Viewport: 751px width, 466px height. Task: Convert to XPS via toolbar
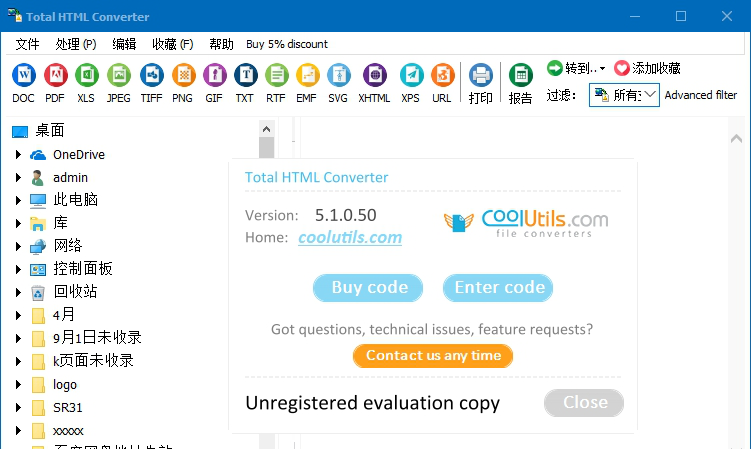pyautogui.click(x=411, y=75)
